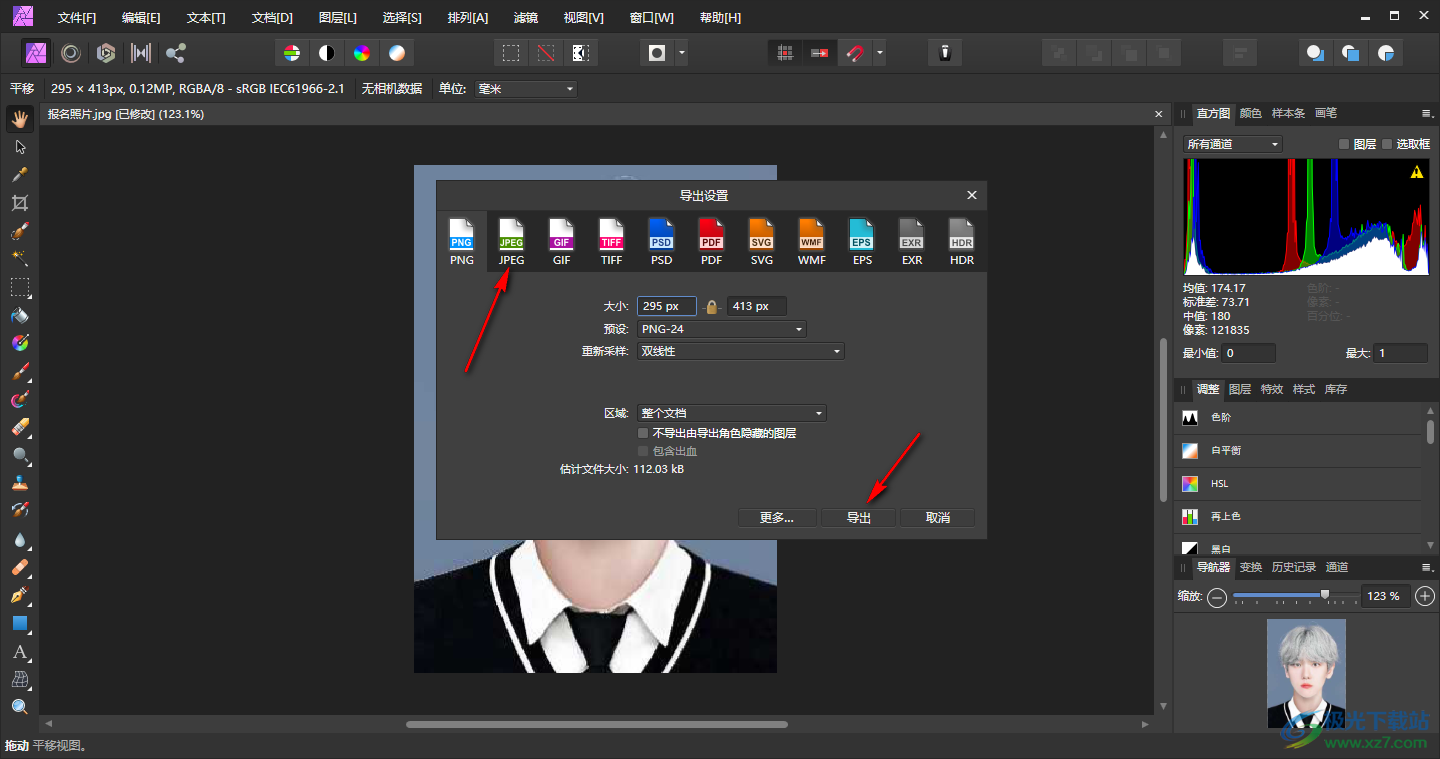Pick the TIFF export format icon
This screenshot has height=759, width=1440.
[x=611, y=241]
